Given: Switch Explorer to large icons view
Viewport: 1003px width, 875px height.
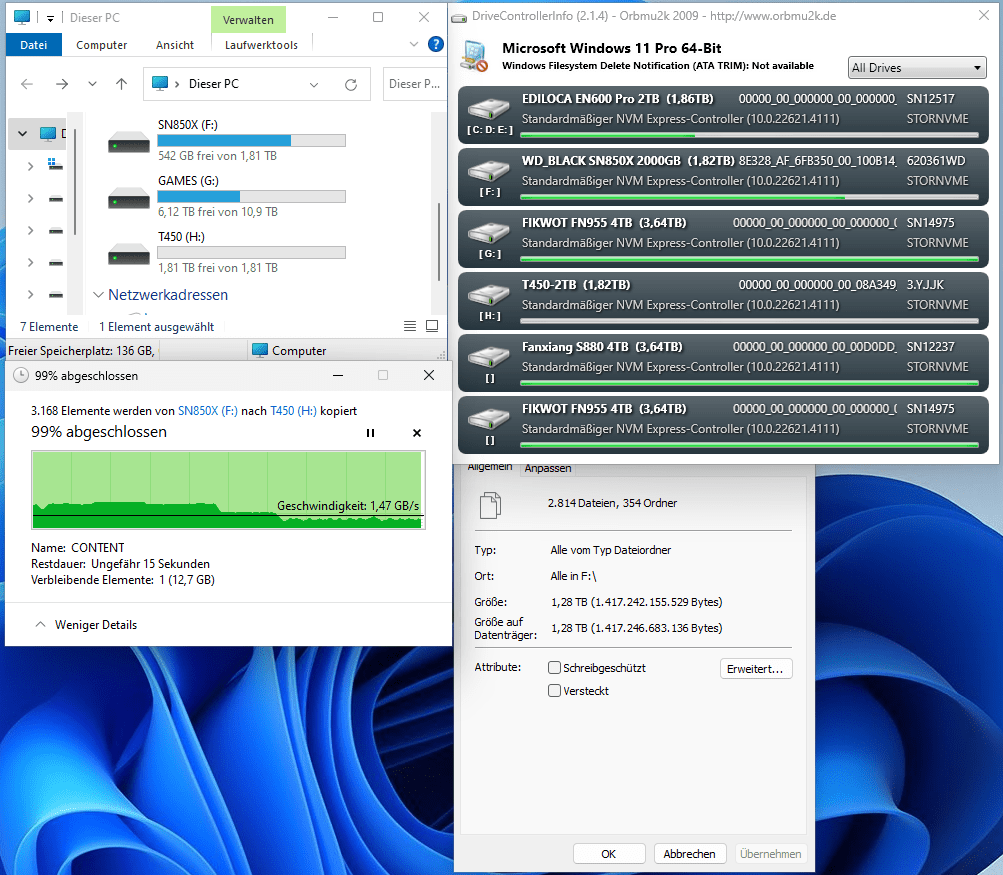Looking at the screenshot, I should tap(432, 326).
